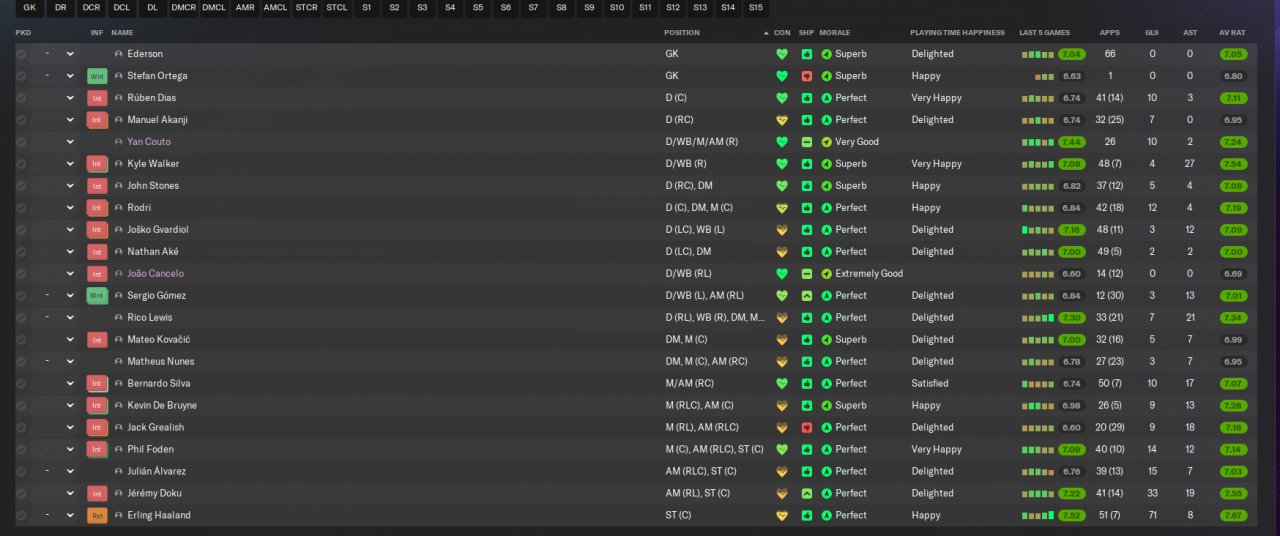Click Yan Couto's yellow match sharpness icon

[x=807, y=142]
